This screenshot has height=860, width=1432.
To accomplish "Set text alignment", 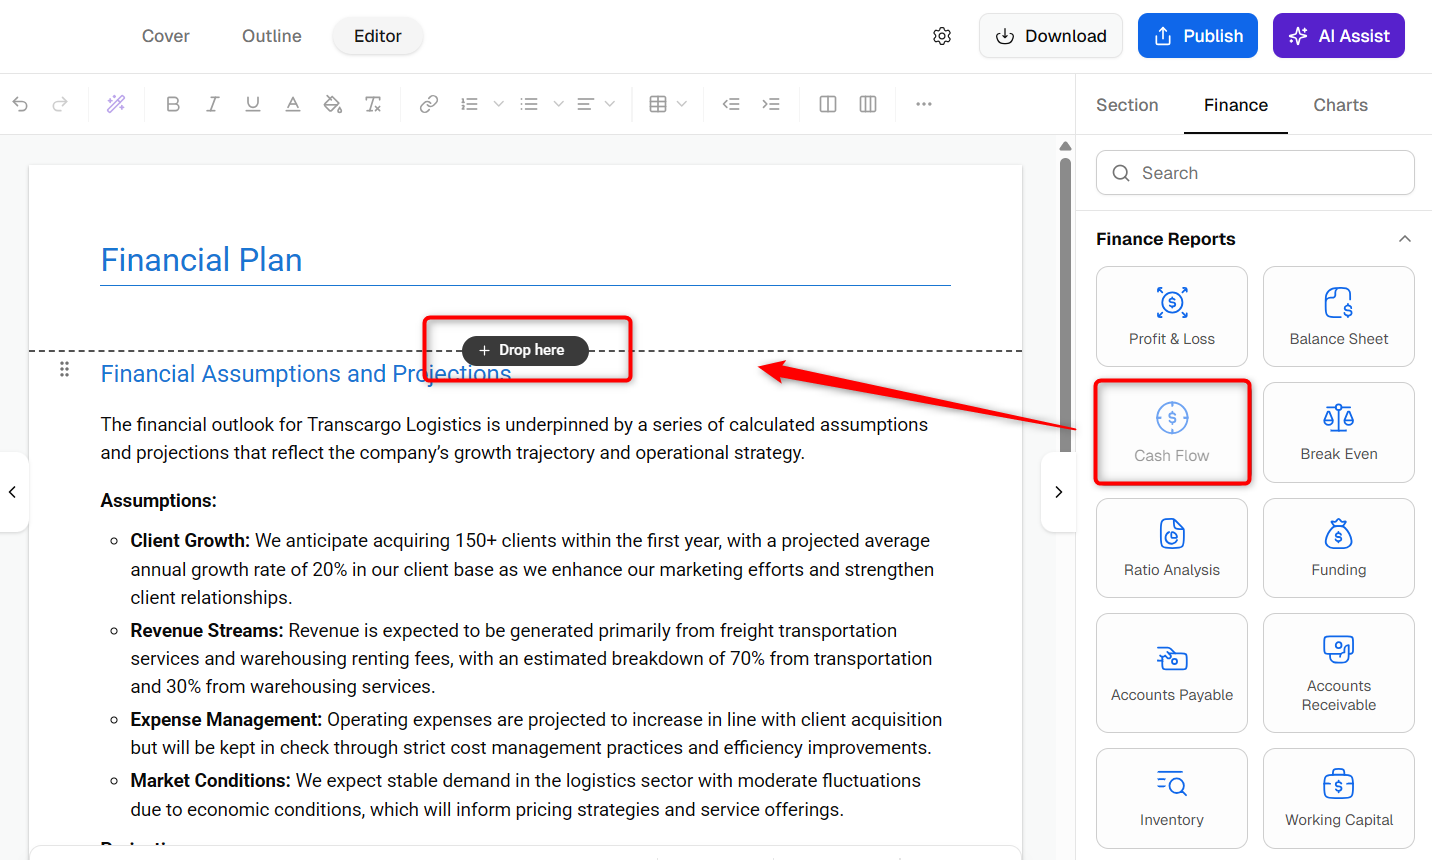I will pyautogui.click(x=586, y=104).
